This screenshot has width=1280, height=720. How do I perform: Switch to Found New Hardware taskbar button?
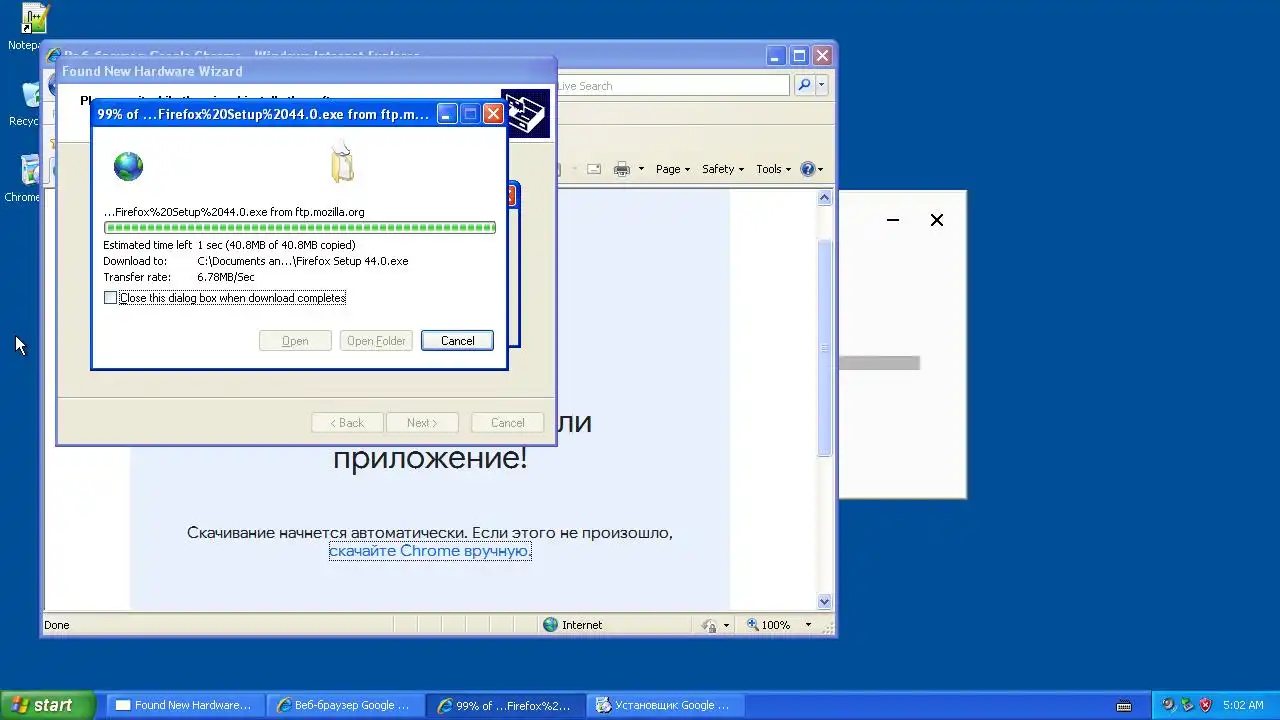pos(185,705)
